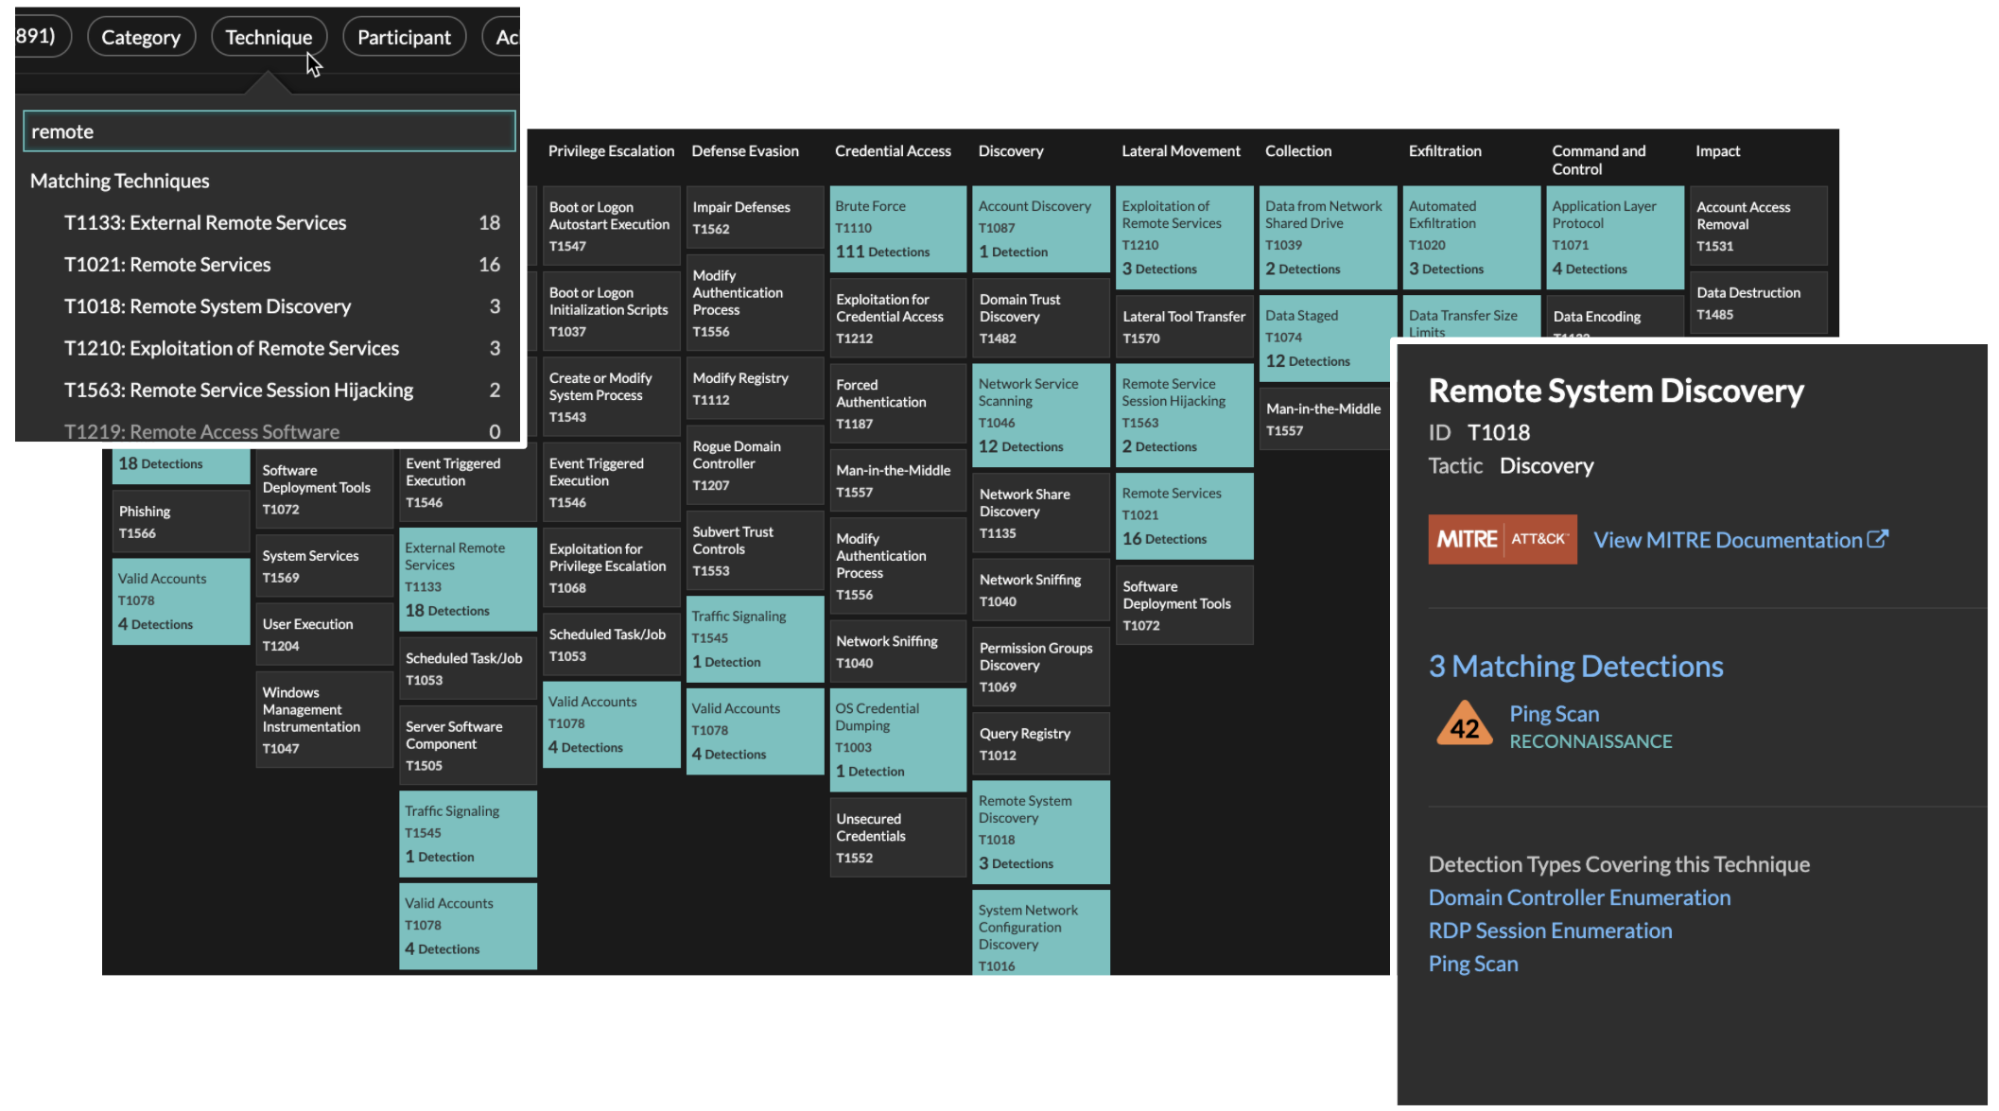
Task: Select Forced Authentication T1187 tile
Action: coord(898,403)
